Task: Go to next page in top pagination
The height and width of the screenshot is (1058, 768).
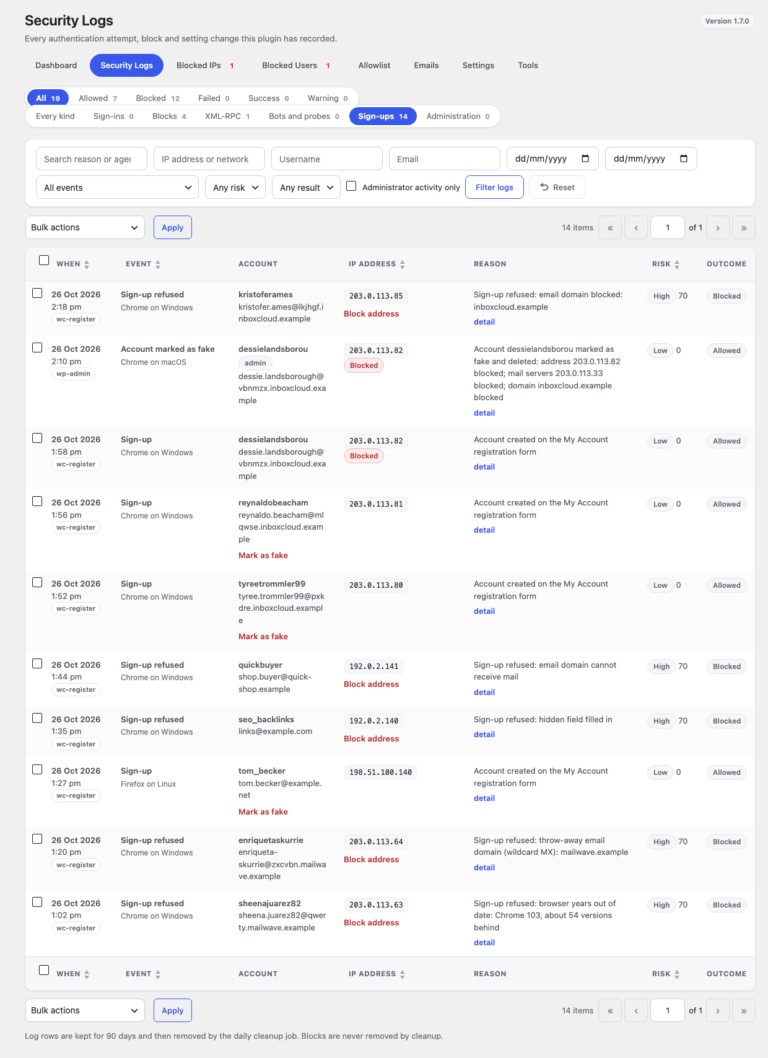Action: click(x=718, y=227)
